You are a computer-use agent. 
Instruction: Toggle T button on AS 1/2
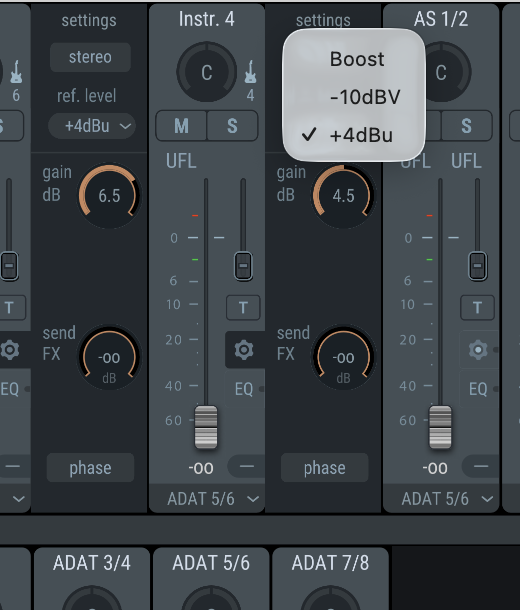coord(477,308)
